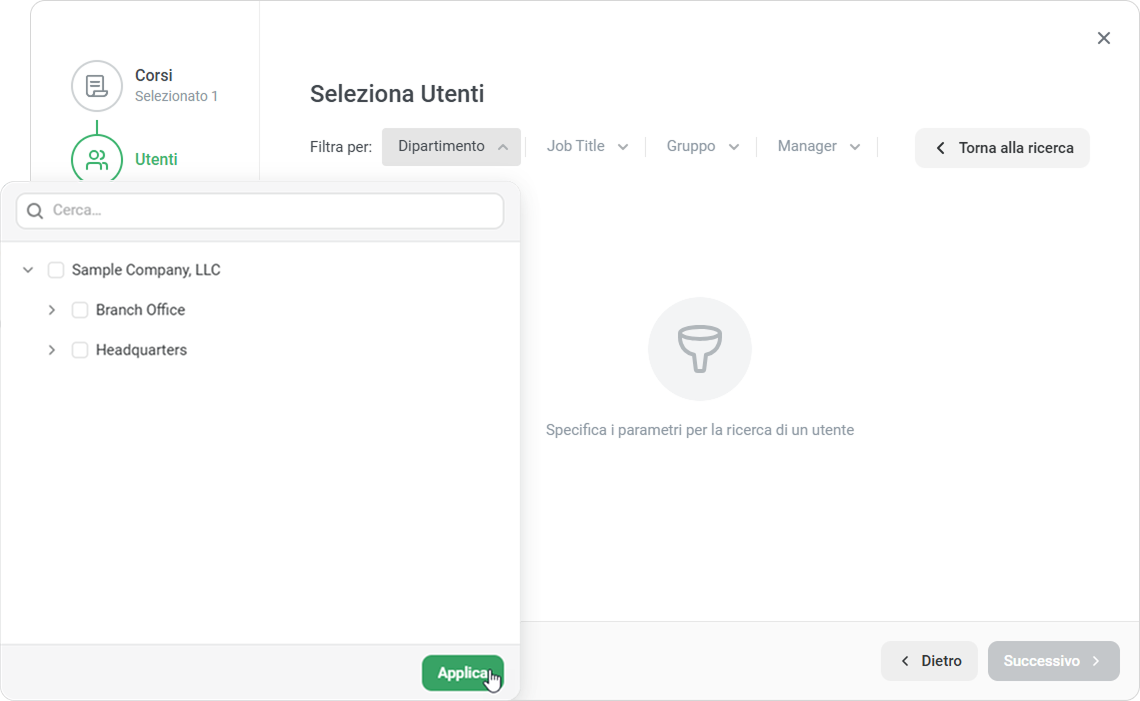The height and width of the screenshot is (701, 1140).
Task: Click the left chevron on Dietro
Action: (905, 661)
